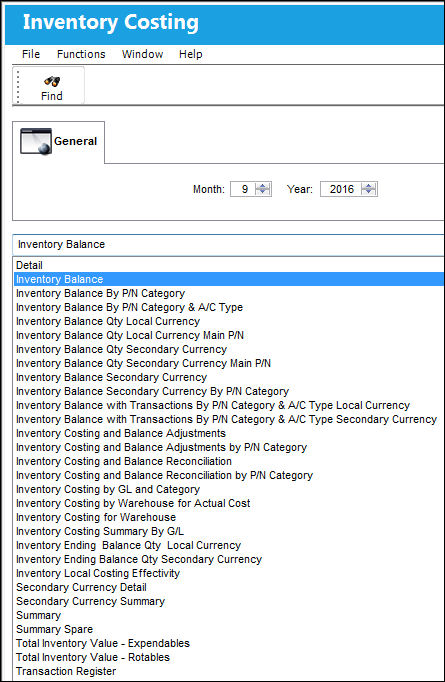Pick Costing and Balance Reconciliation by P/N Category

229,475
